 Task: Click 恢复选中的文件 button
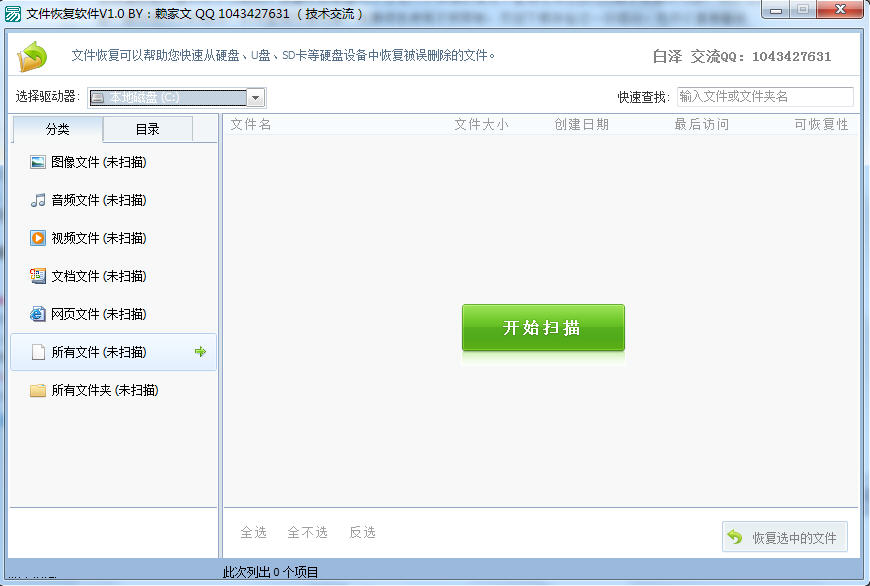point(785,537)
